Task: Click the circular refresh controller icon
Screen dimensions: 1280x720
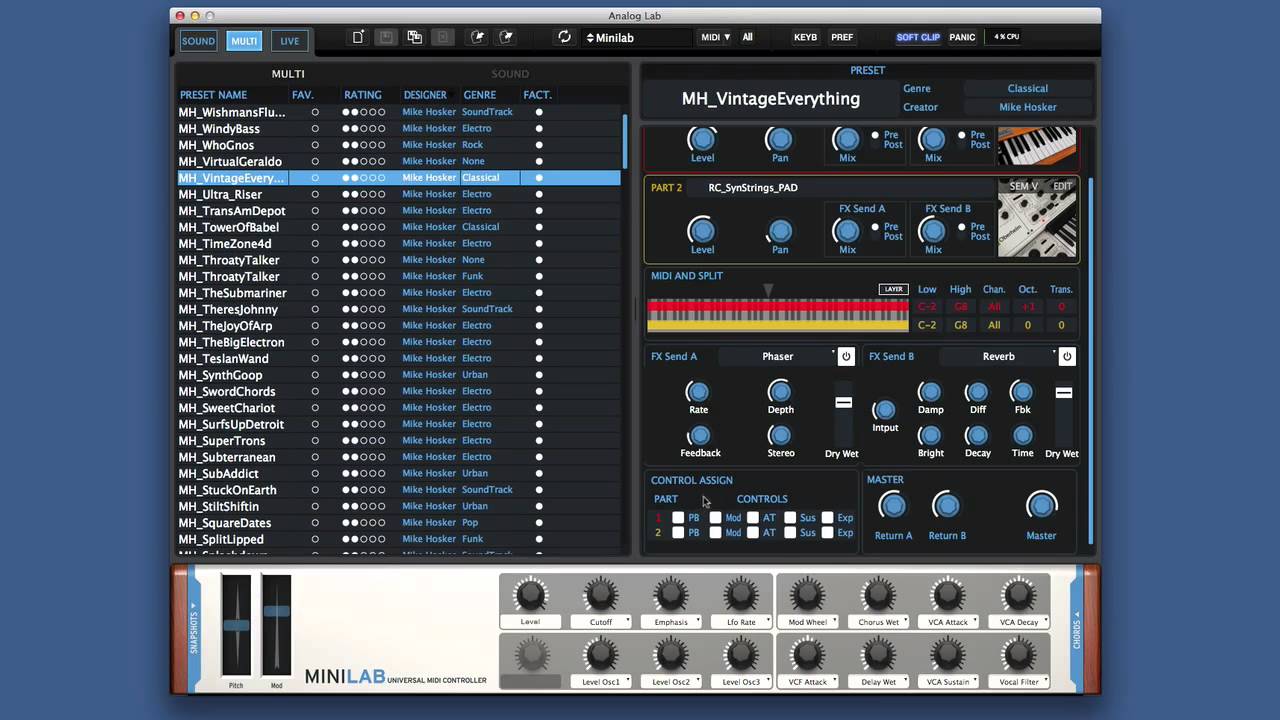Action: 564,37
